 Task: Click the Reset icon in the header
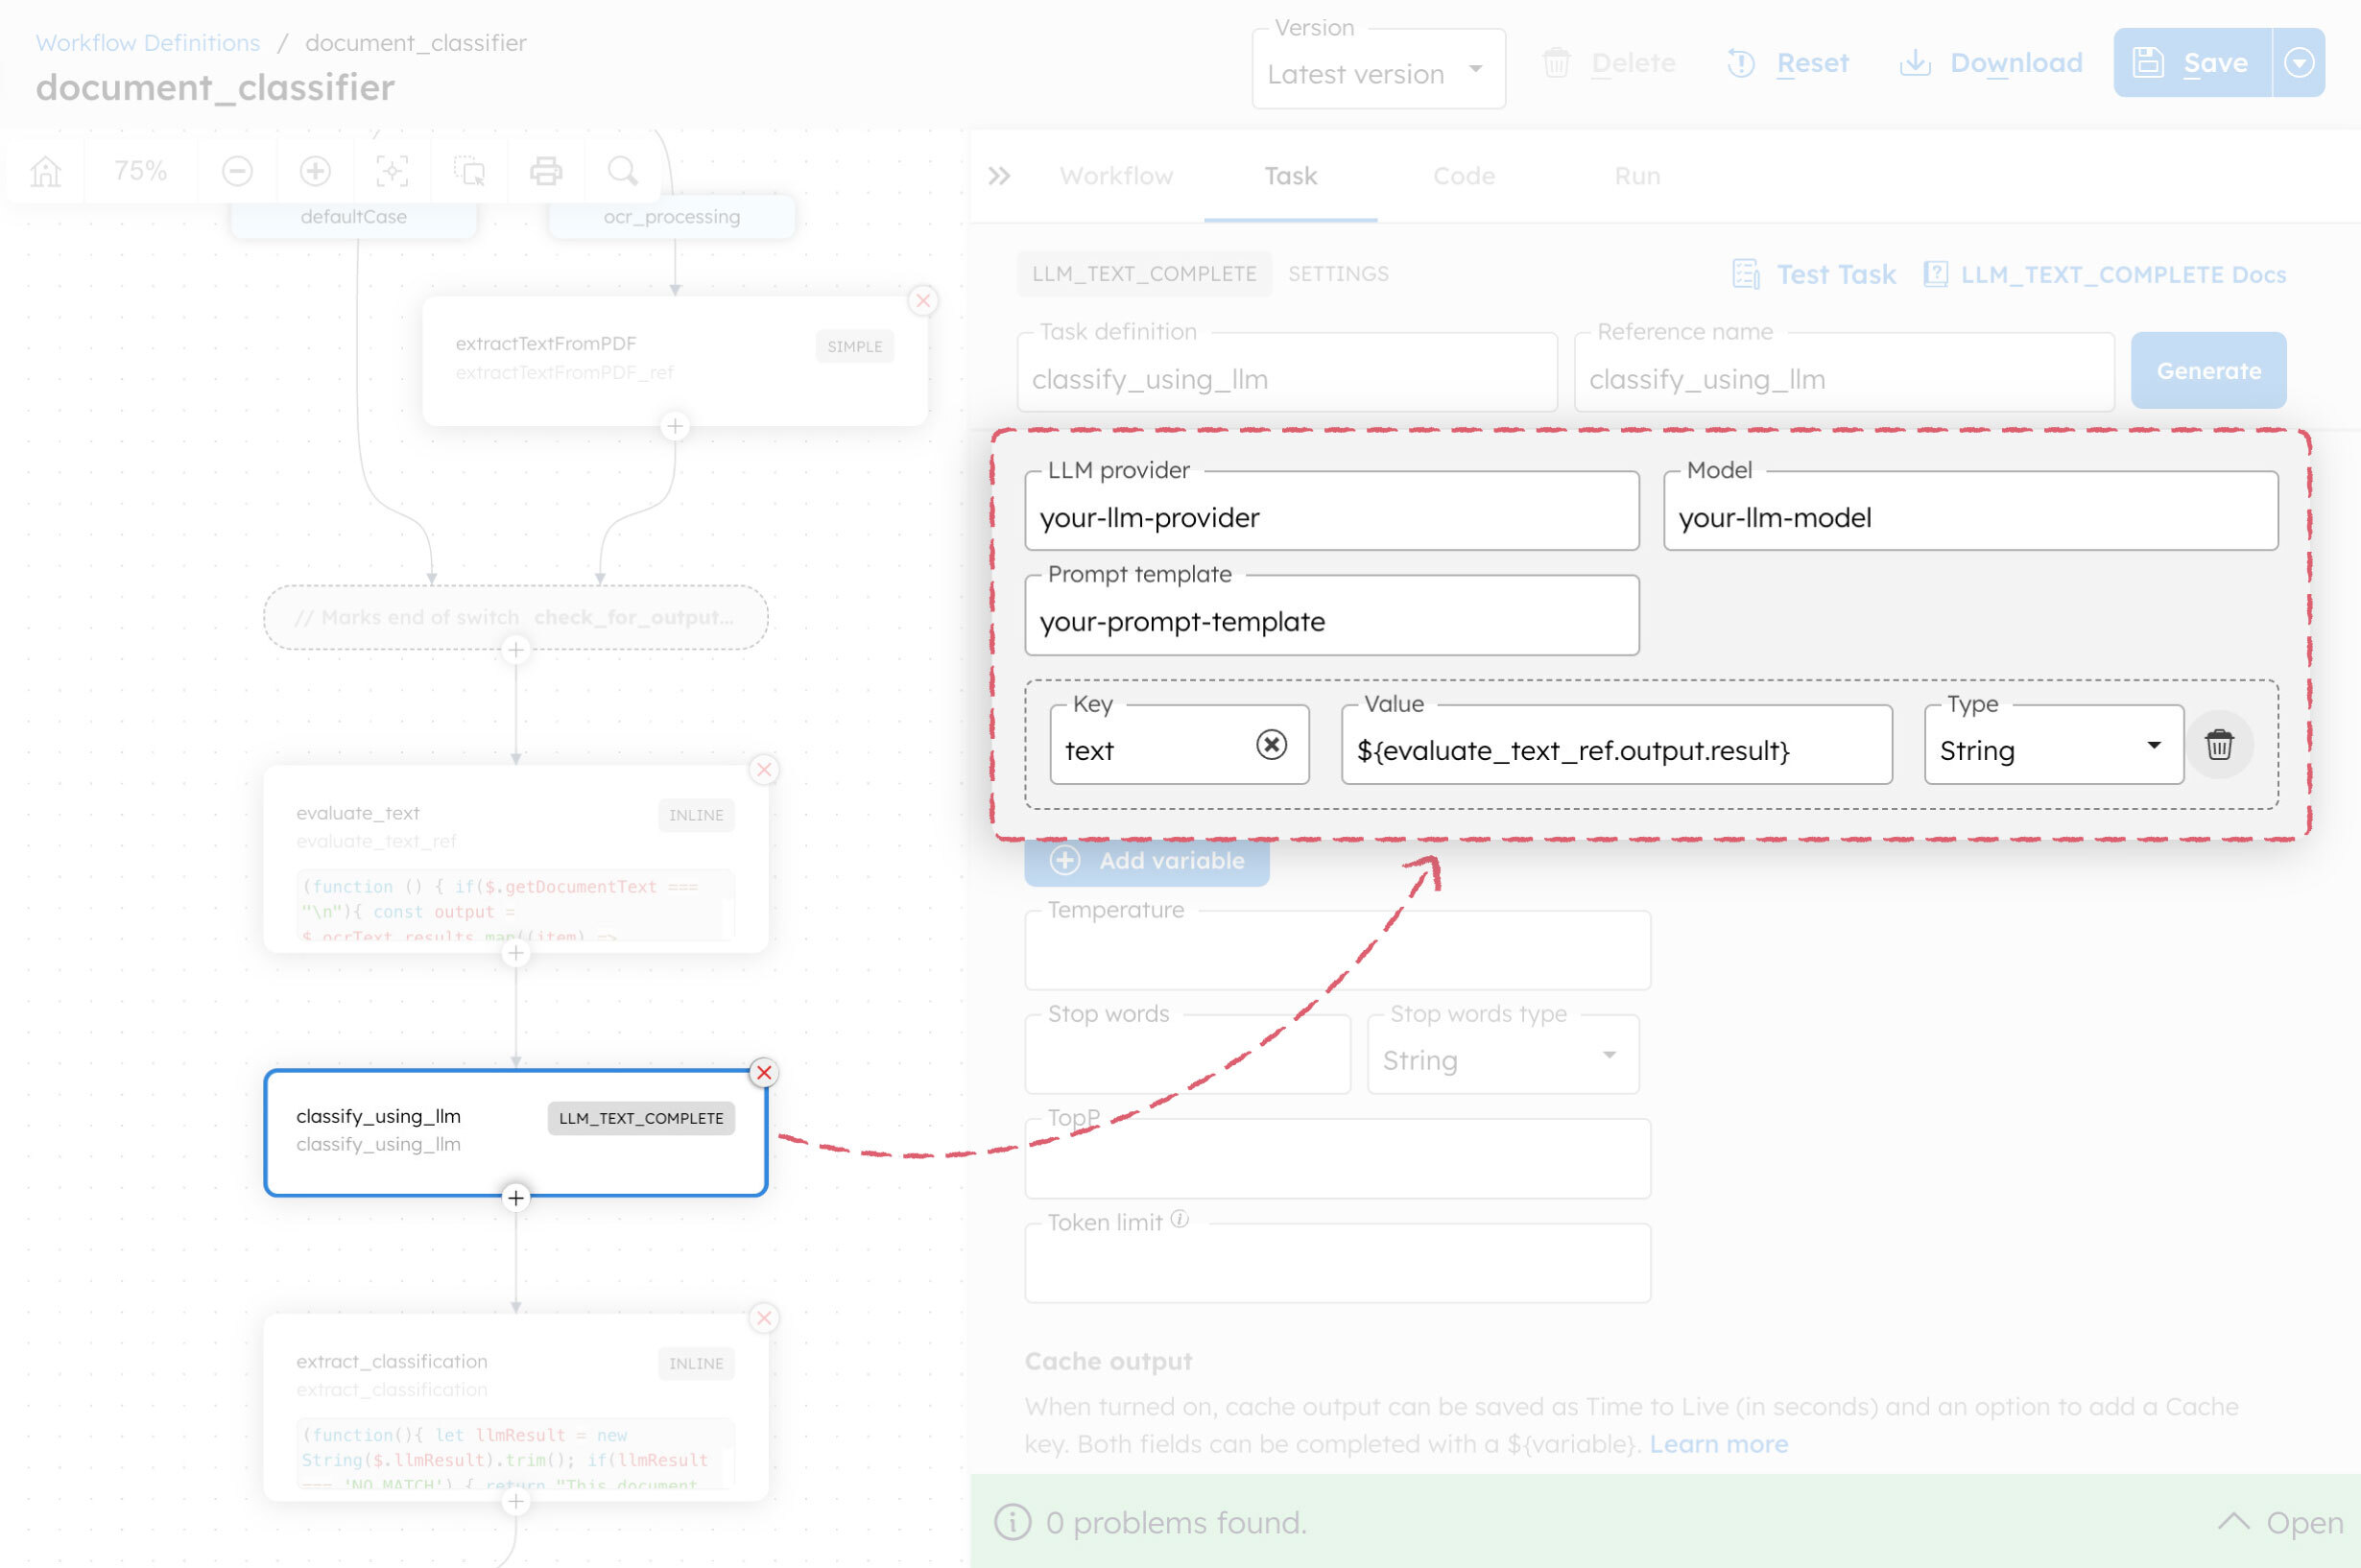[1740, 63]
